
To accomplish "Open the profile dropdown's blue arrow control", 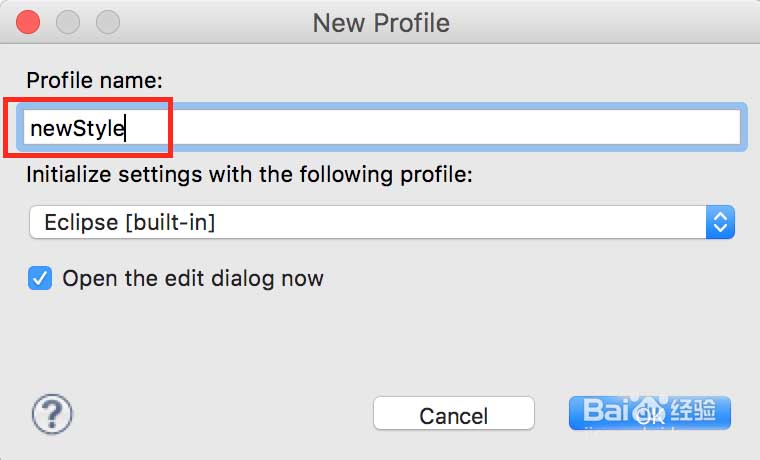I will (x=720, y=222).
